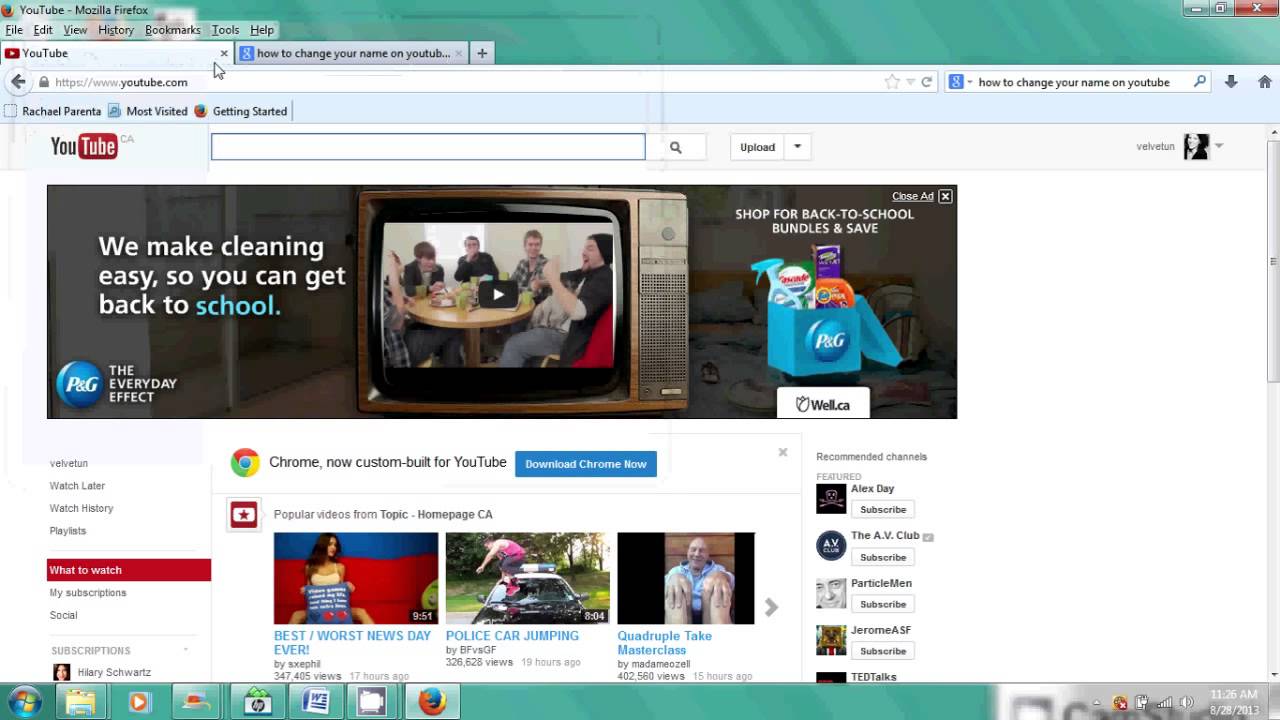Open Rachael Parenta bookmark
Screen dimensions: 1280x720
[53, 111]
